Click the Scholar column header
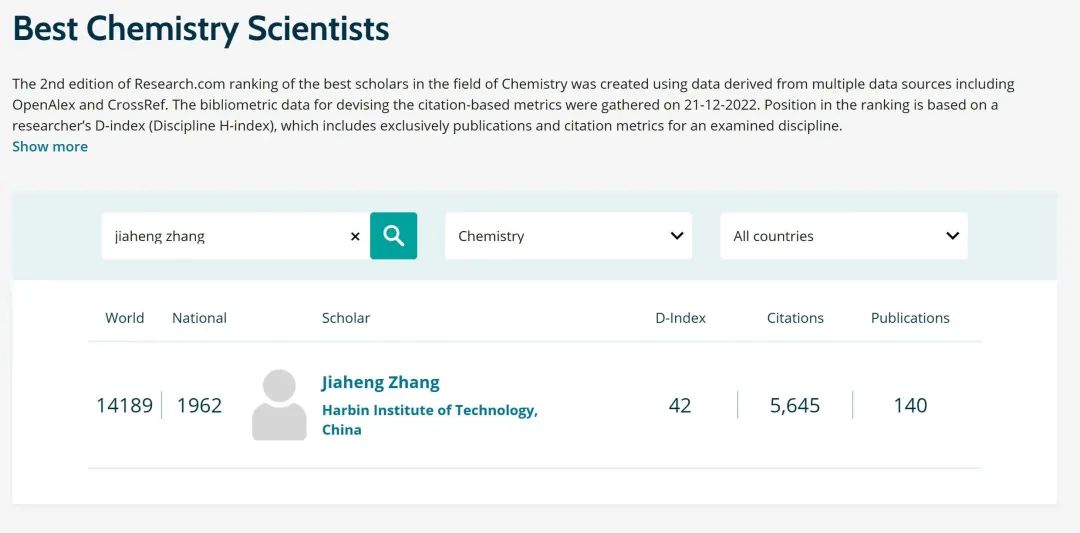1080x533 pixels. coord(346,317)
